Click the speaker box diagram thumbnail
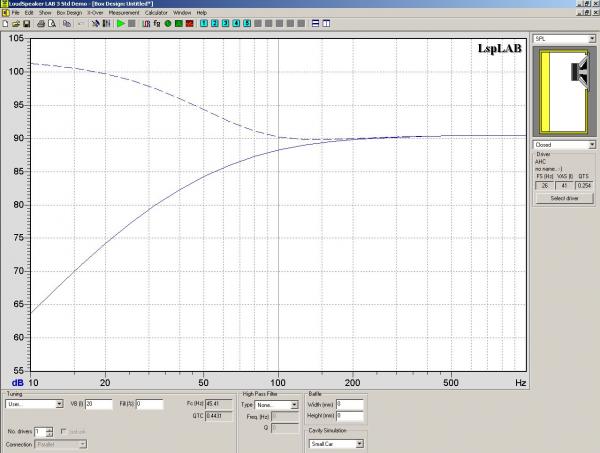The image size is (600, 453). 564,92
